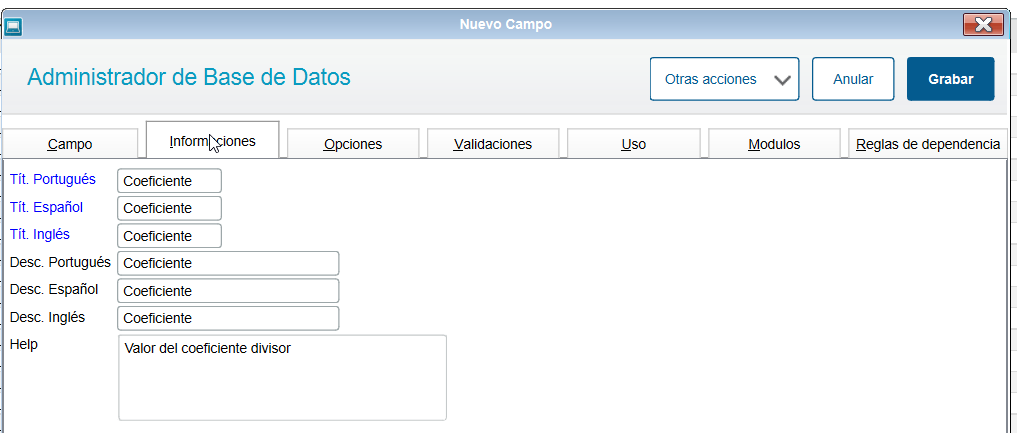Select the Reglas de dependencia tab
This screenshot has width=1017, height=433.
(x=928, y=144)
